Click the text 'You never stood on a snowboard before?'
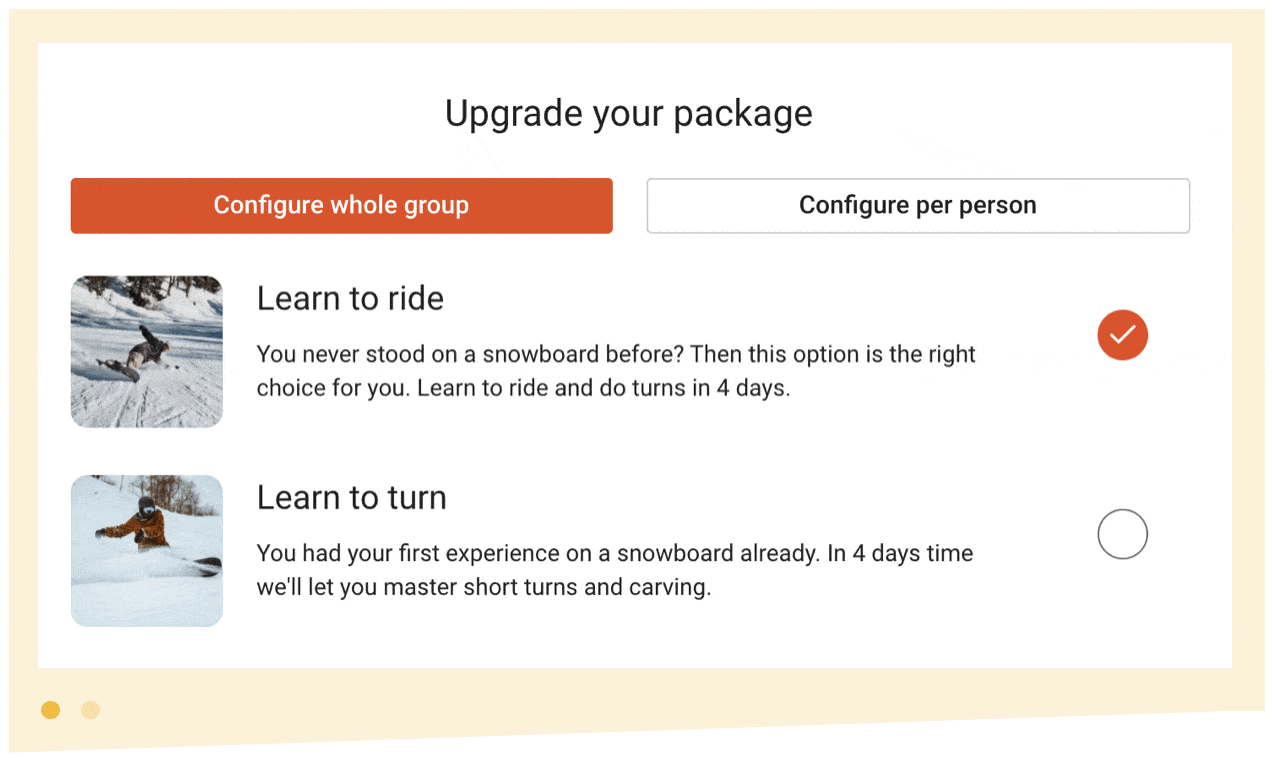The image size is (1272, 768). click(471, 354)
